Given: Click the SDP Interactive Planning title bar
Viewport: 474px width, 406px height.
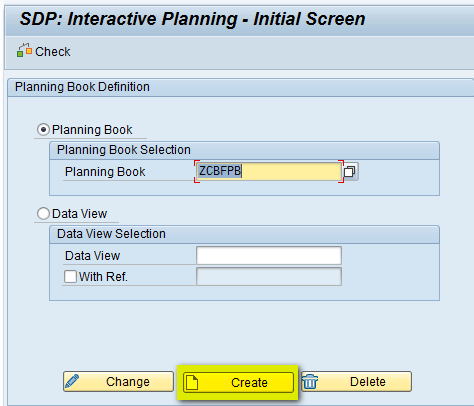Looking at the screenshot, I should [x=192, y=19].
